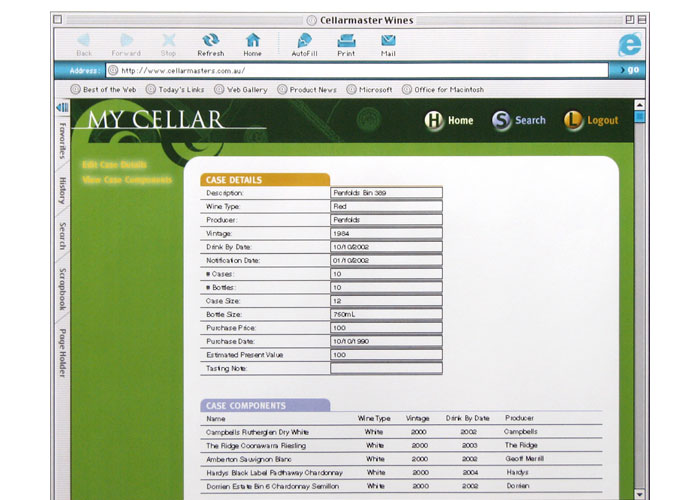The height and width of the screenshot is (500, 700).
Task: Select Campbells Rutherglen Dry White row
Action: coord(401,432)
